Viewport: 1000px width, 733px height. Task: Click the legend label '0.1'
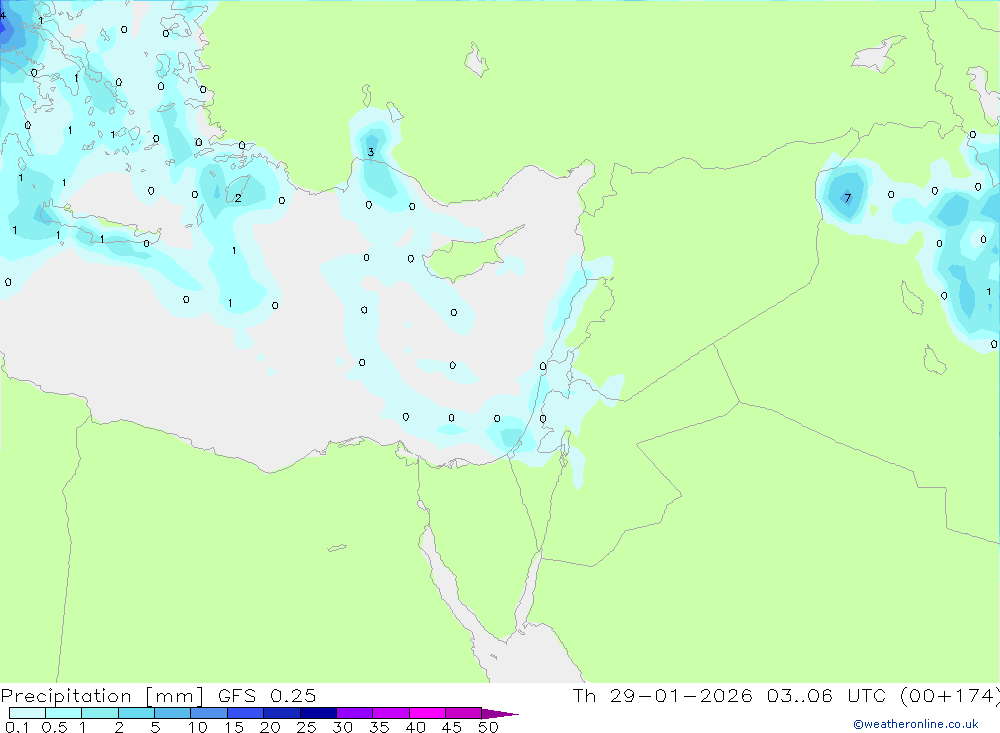tap(17, 727)
